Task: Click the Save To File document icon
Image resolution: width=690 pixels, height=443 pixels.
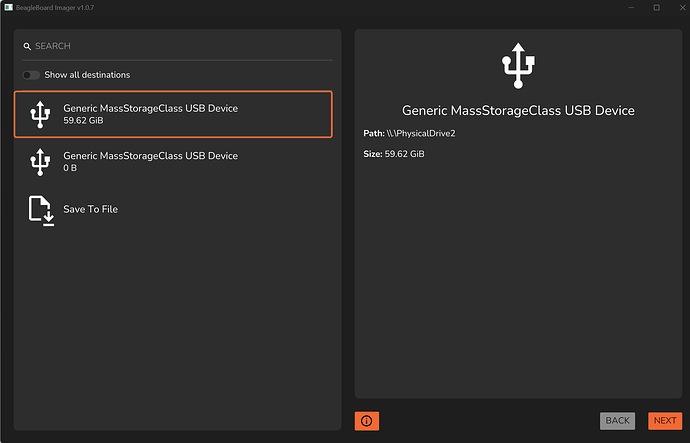Action: click(41, 211)
